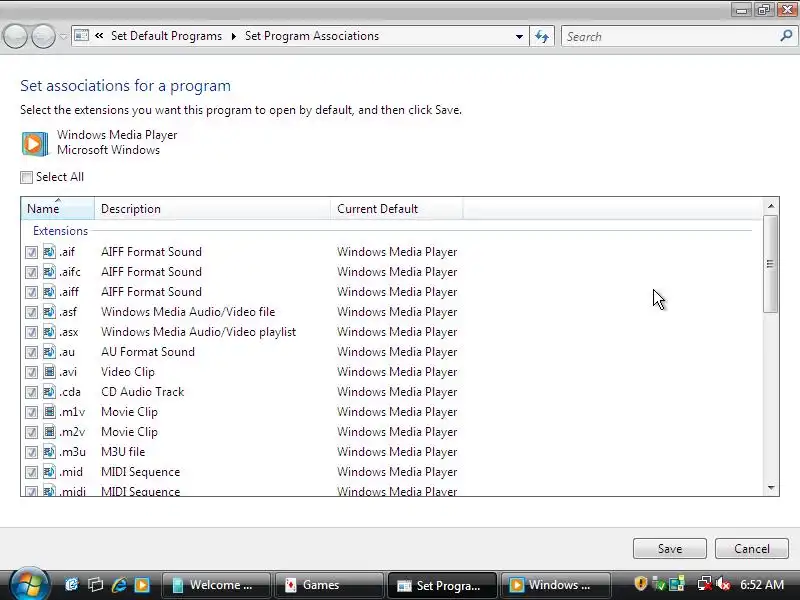This screenshot has height=600, width=800.
Task: Click the Cancel button
Action: pyautogui.click(x=752, y=548)
